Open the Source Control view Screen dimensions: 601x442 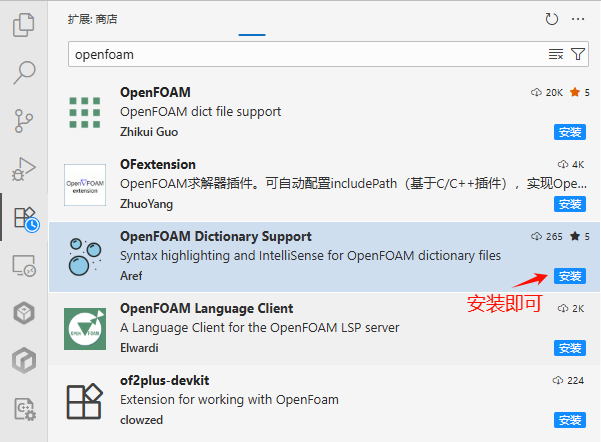pyautogui.click(x=24, y=121)
